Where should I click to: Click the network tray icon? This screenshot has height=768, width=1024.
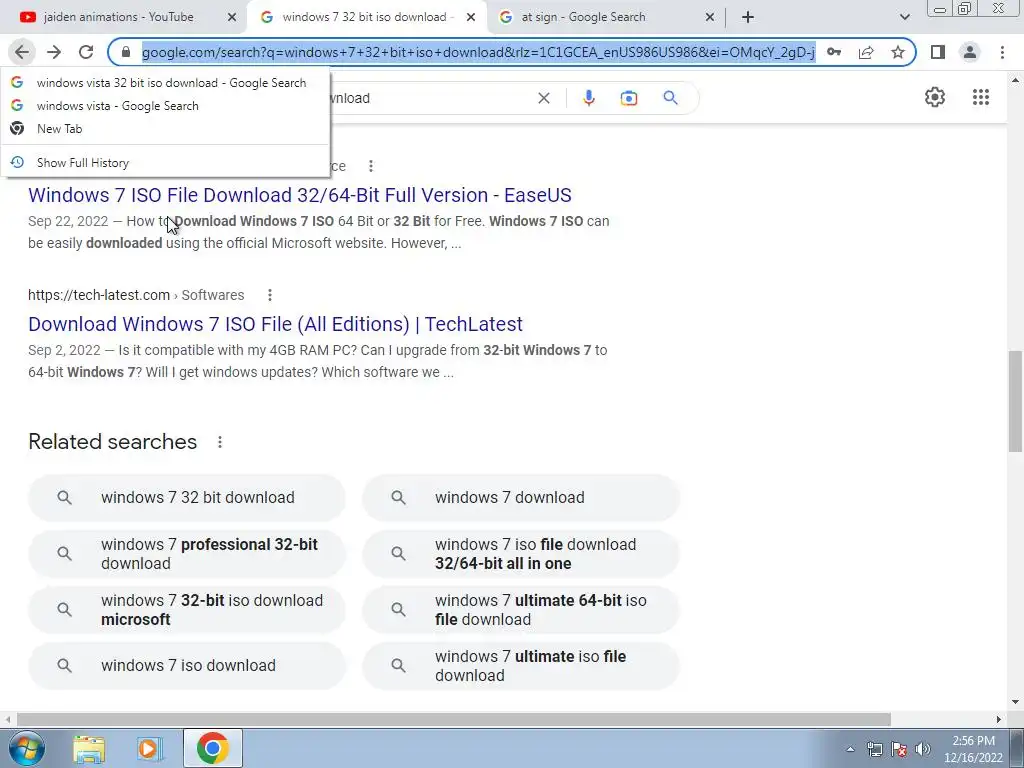pyautogui.click(x=874, y=749)
